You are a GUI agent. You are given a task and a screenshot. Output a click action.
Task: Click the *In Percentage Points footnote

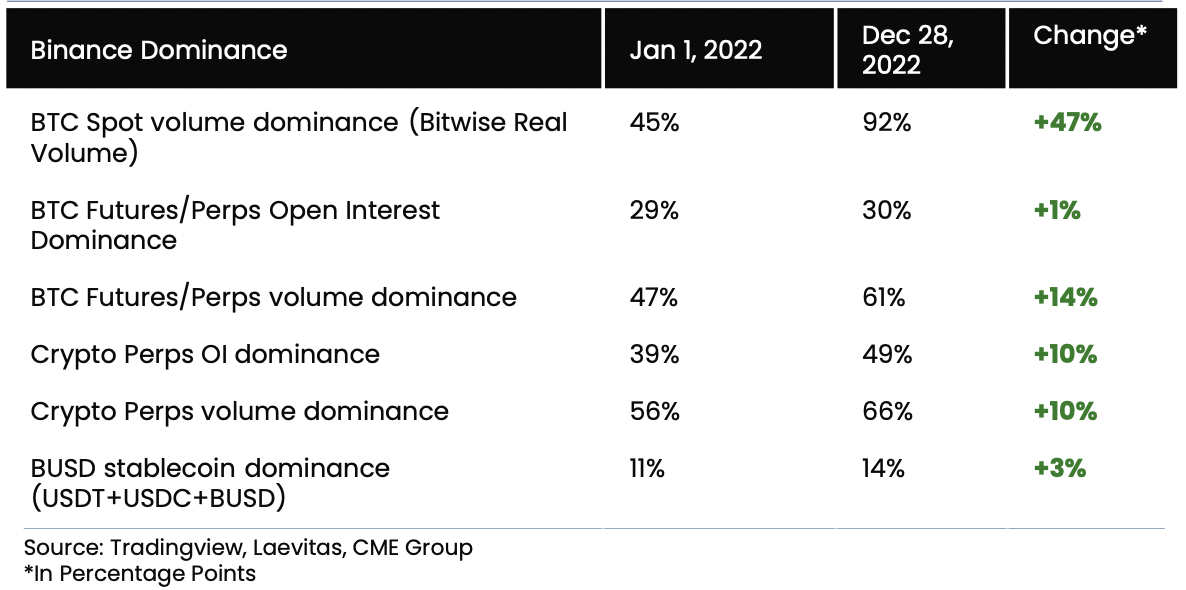tap(140, 574)
